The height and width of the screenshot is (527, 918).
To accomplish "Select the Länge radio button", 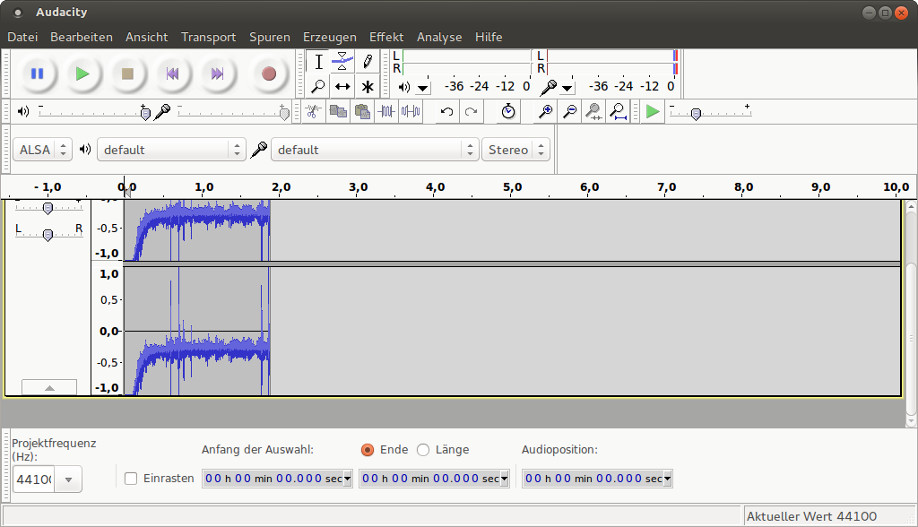I will [423, 450].
